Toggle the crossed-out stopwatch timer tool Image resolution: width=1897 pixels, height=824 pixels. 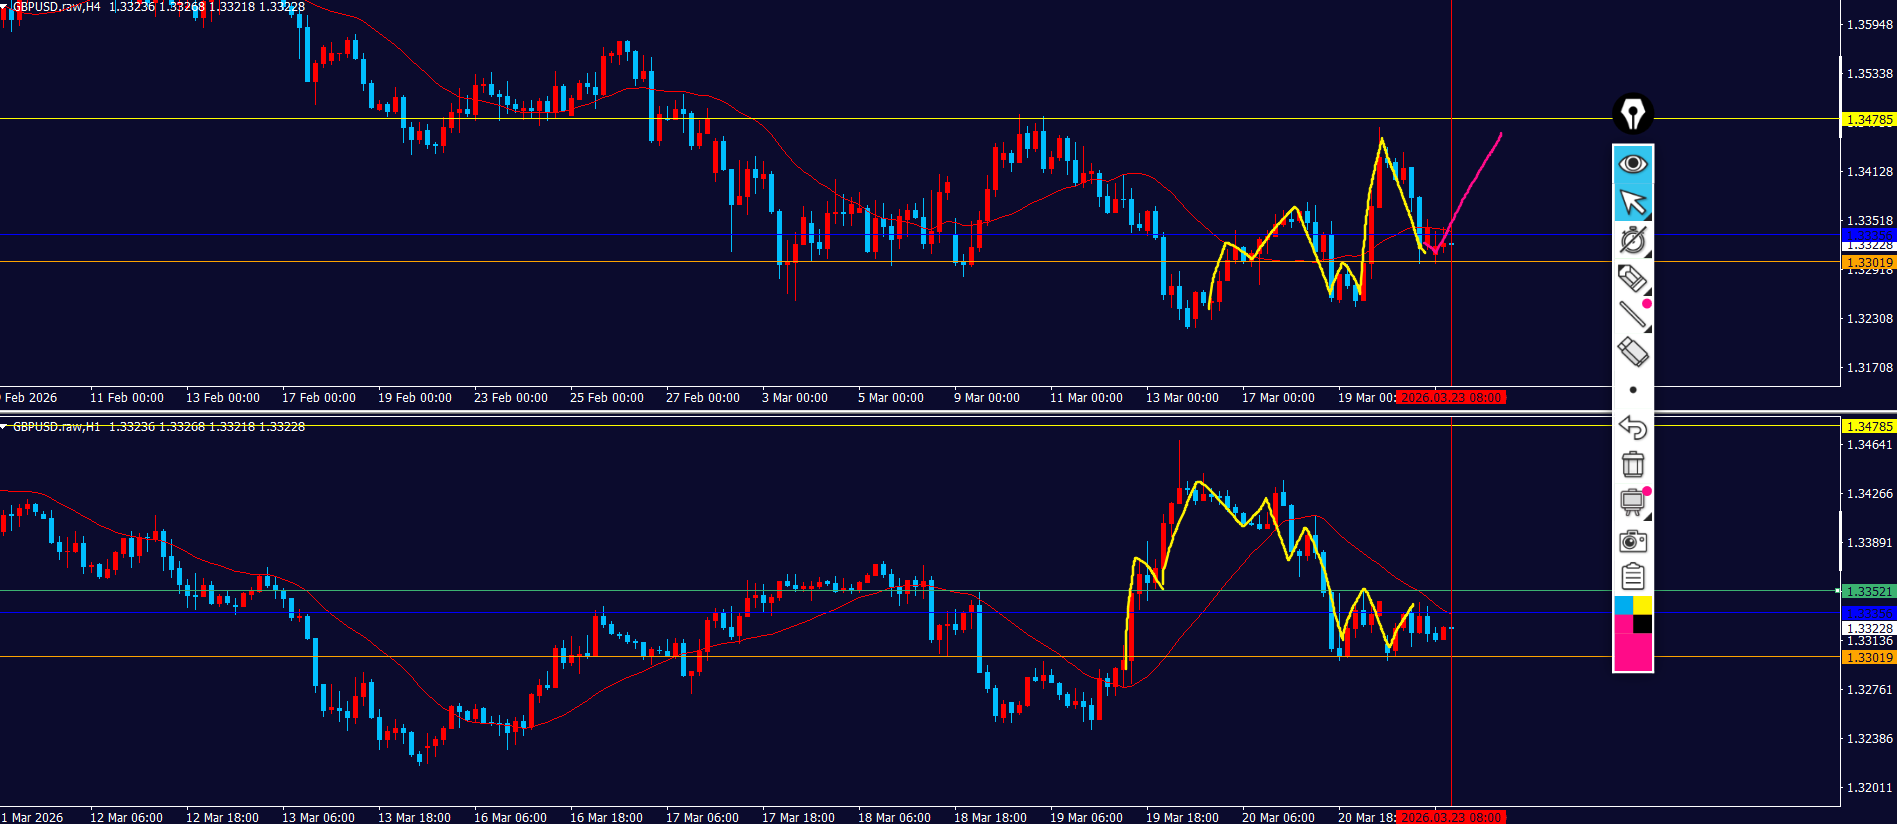[x=1632, y=240]
